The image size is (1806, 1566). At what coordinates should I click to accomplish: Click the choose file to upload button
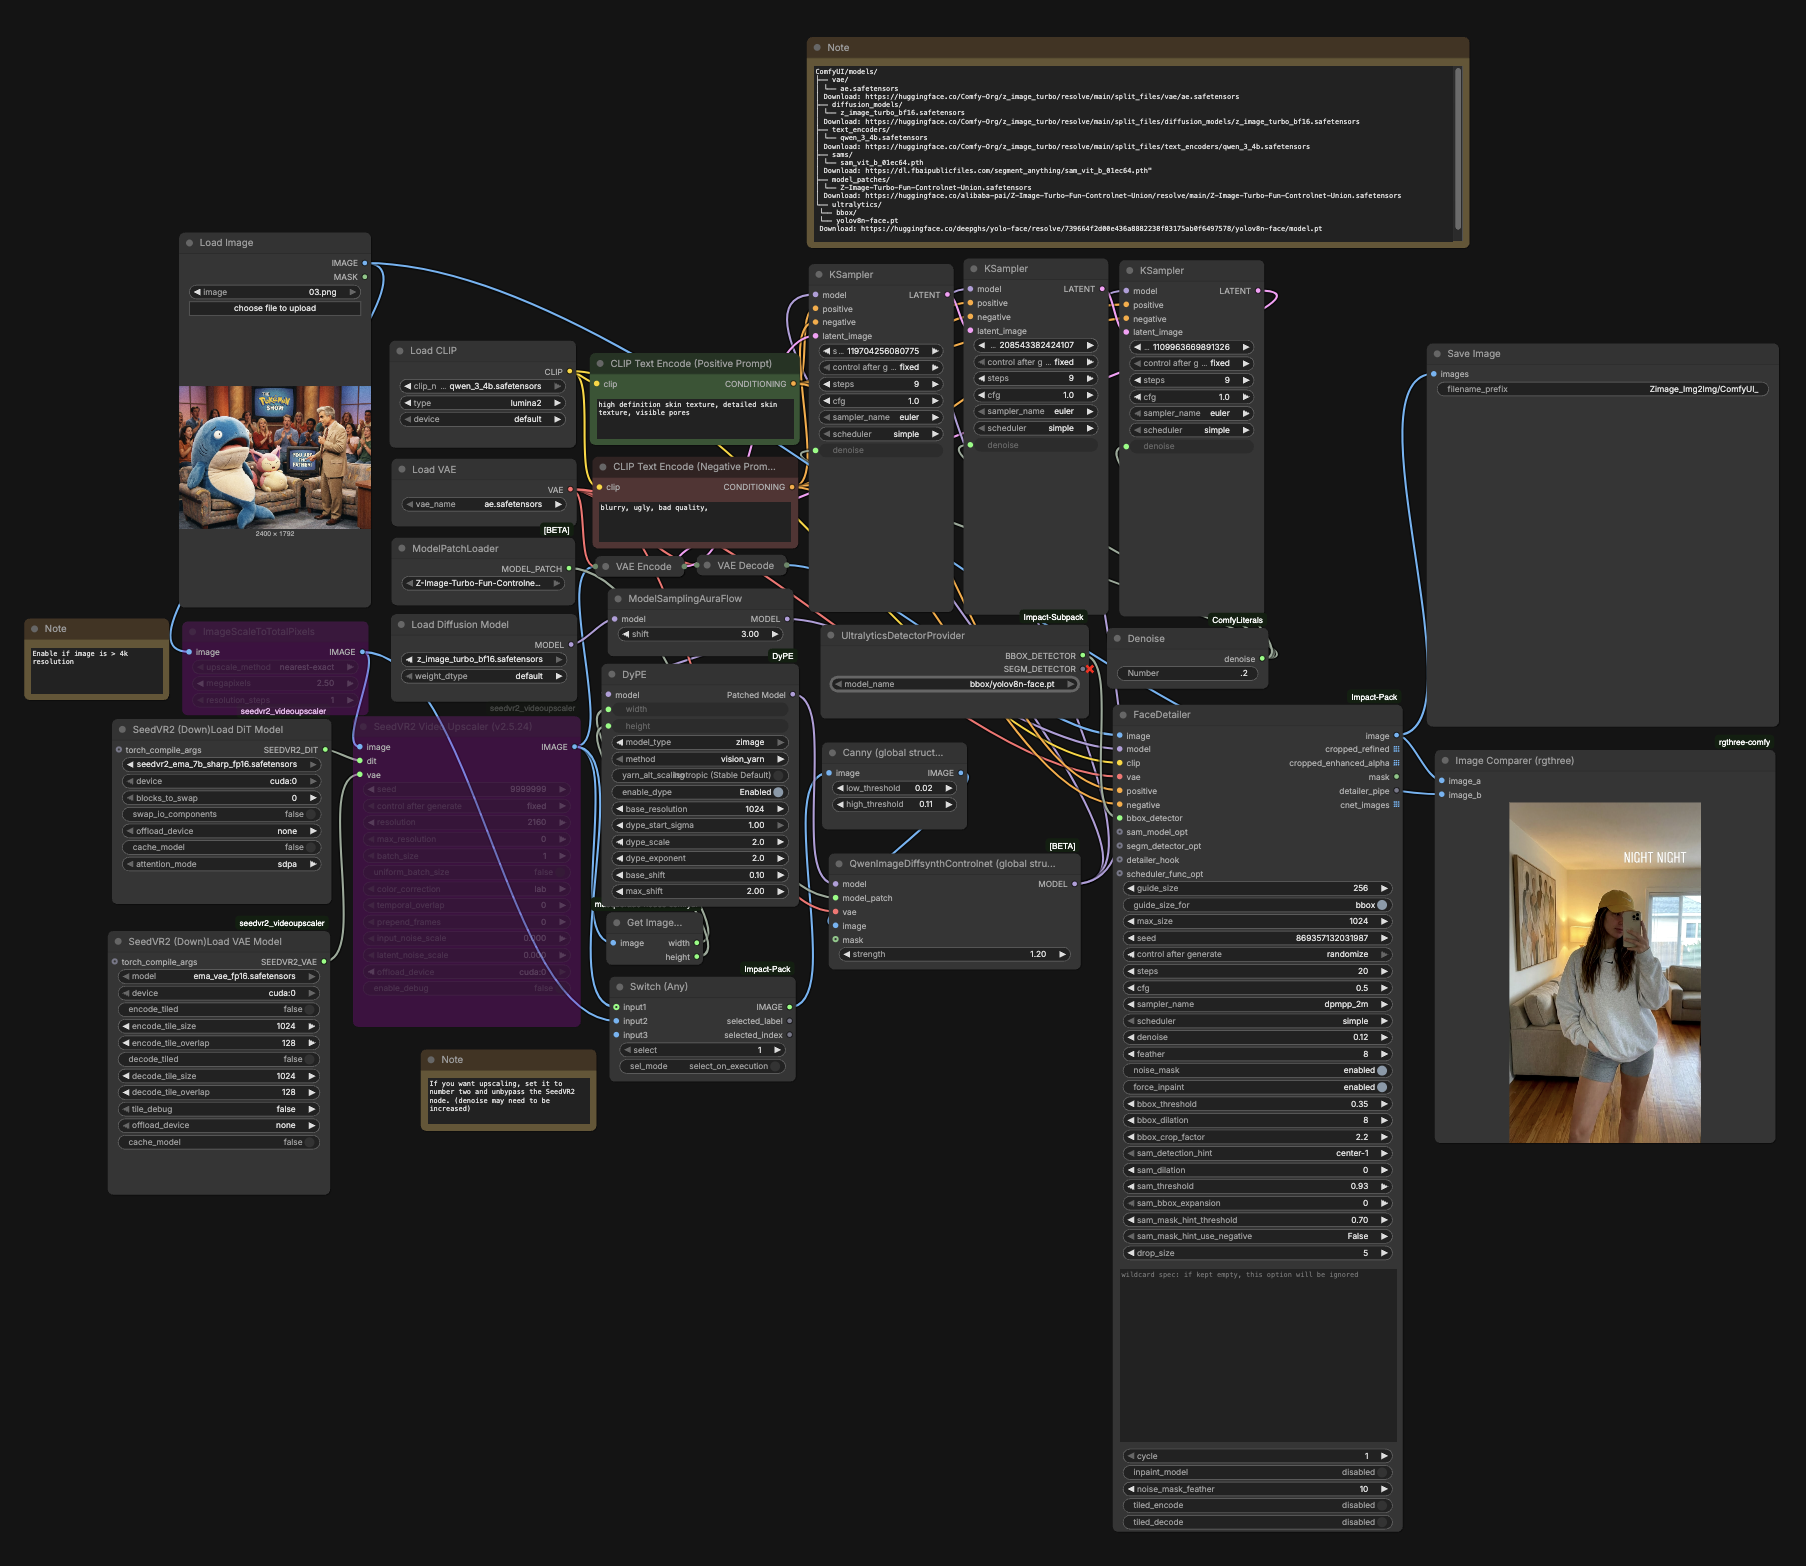pos(275,308)
